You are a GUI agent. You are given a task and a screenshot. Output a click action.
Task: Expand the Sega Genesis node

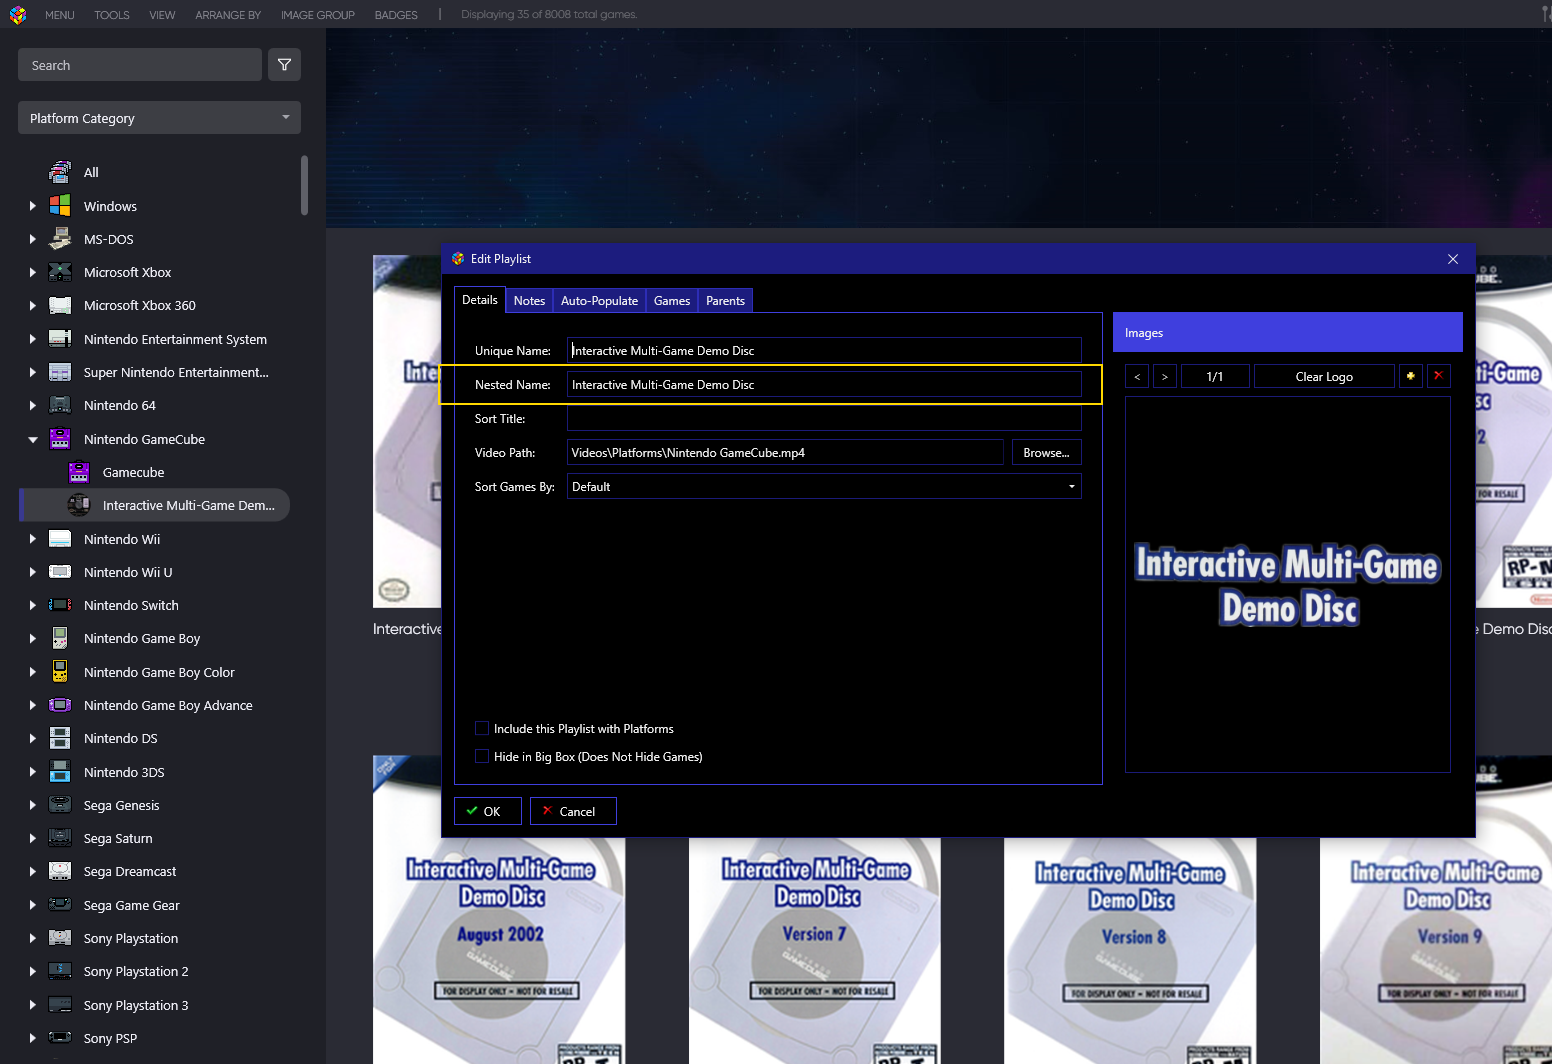pos(33,805)
